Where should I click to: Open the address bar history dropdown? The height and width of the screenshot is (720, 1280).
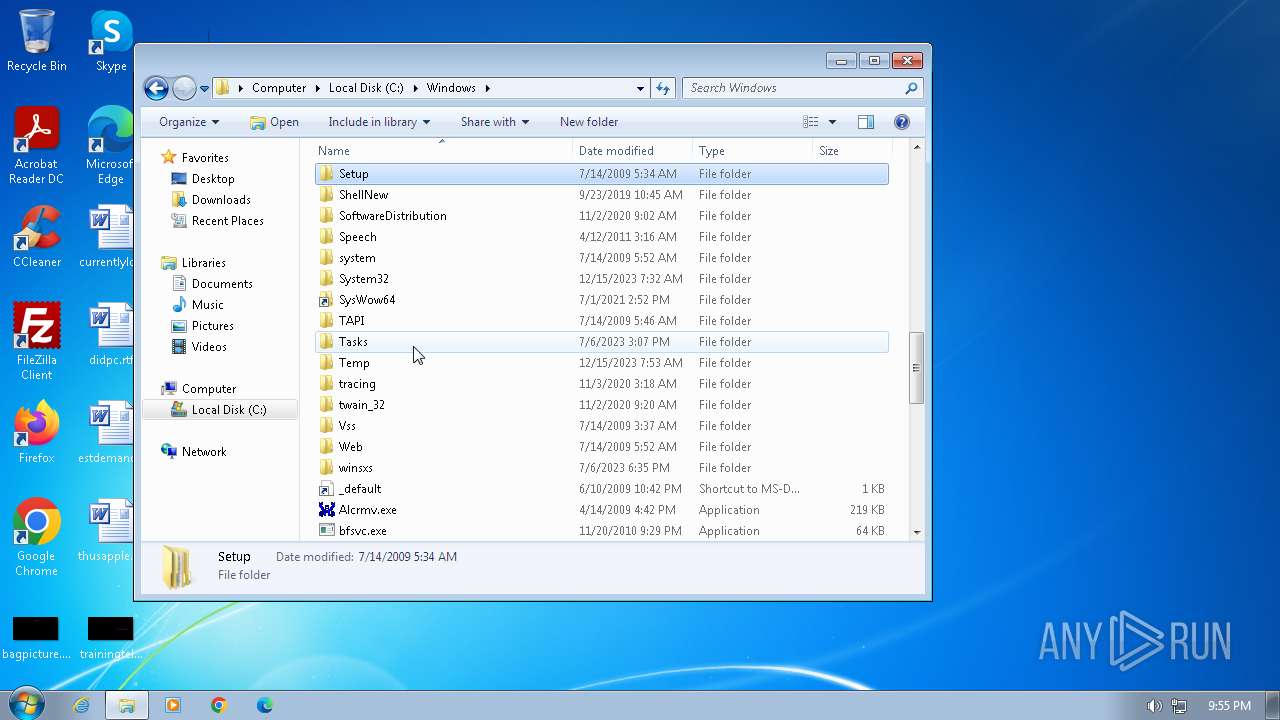point(640,88)
